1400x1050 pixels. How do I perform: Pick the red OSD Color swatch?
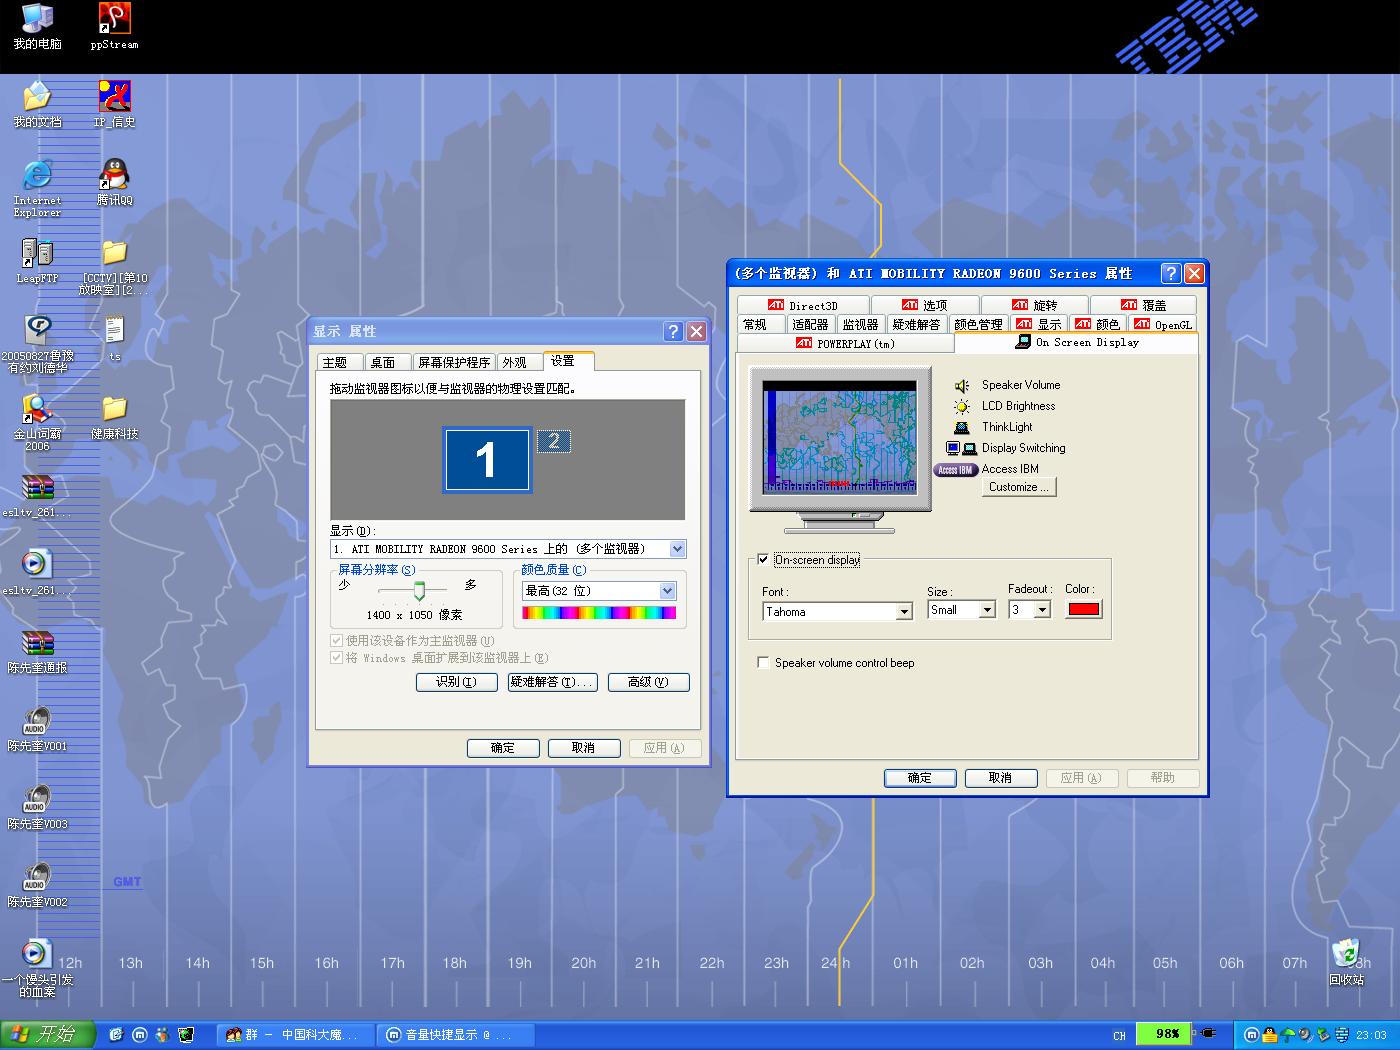coord(1083,610)
